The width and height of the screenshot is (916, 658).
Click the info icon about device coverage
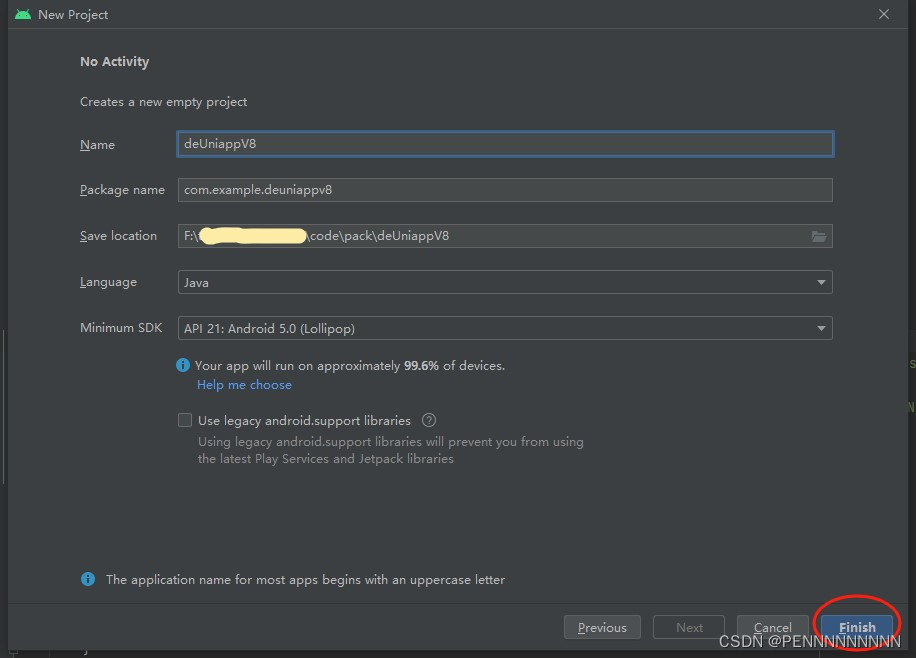(183, 365)
